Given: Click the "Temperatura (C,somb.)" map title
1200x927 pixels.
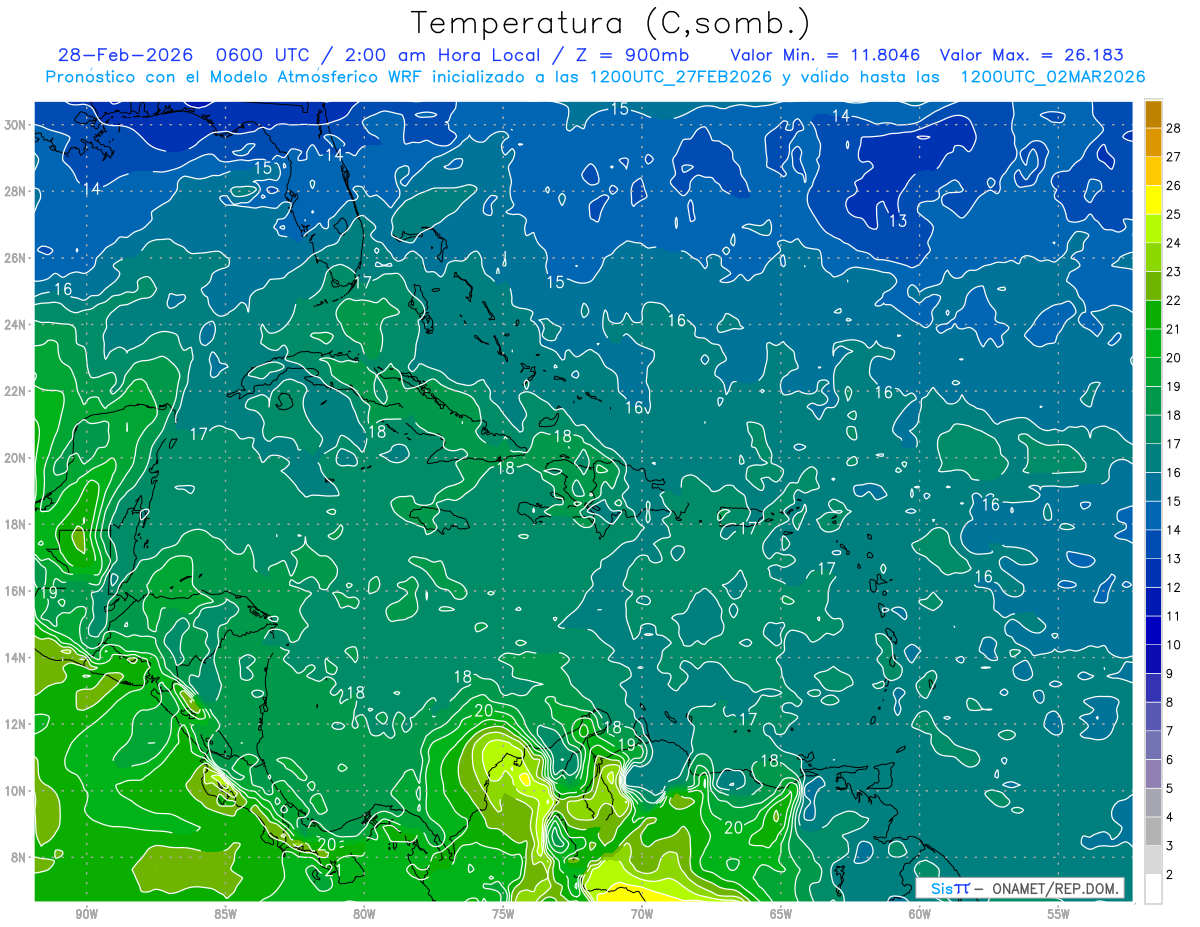Looking at the screenshot, I should [610, 22].
